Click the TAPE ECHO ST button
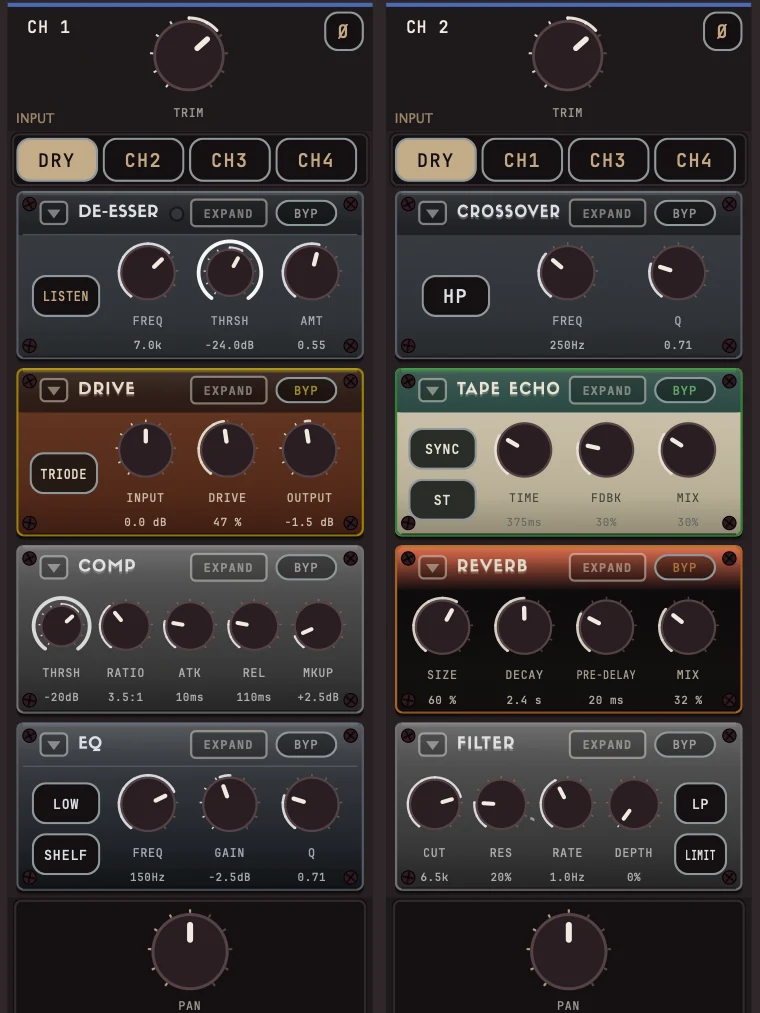The width and height of the screenshot is (760, 1013). coord(442,499)
